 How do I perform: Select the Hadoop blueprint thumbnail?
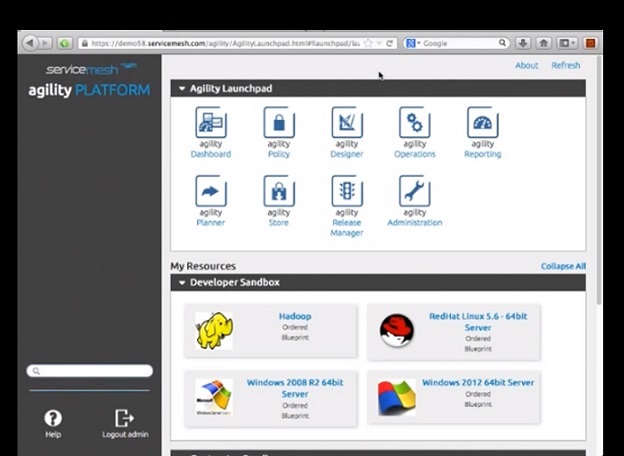(214, 331)
